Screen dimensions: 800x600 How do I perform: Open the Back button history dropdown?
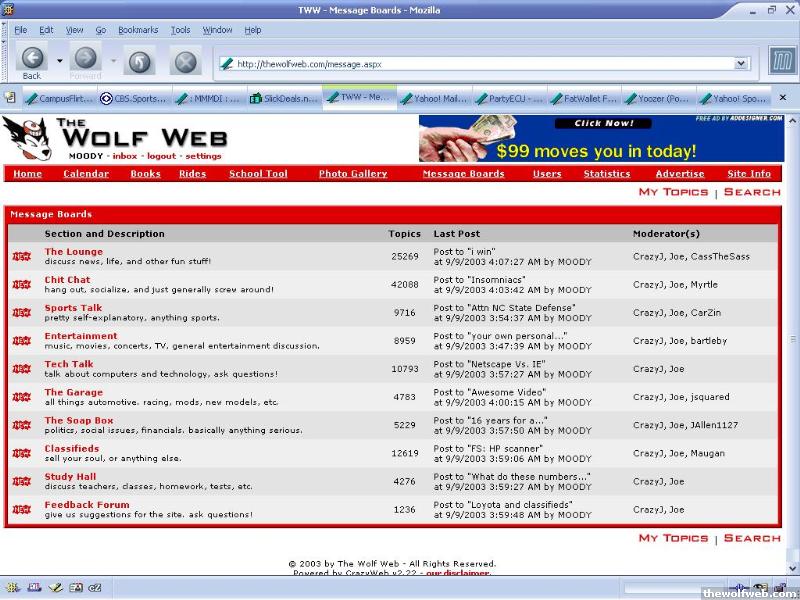tap(60, 62)
